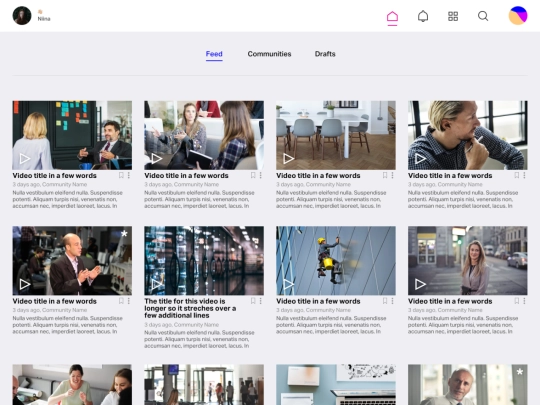This screenshot has height=405, width=540.
Task: Open the title under the woman on street thumbnail
Action: point(450,301)
